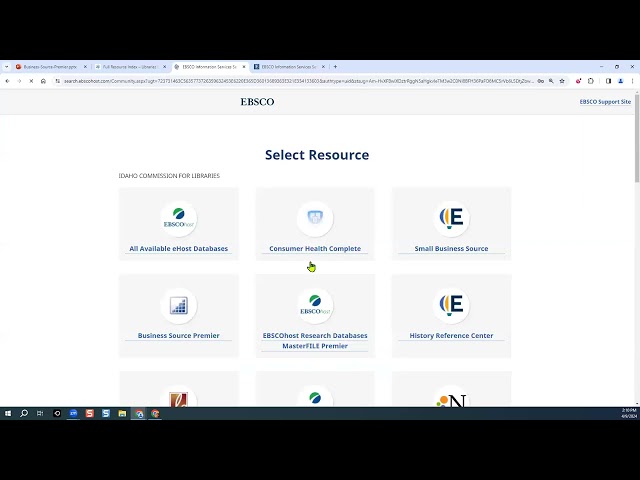This screenshot has height=480, width=640.
Task: Click the EBSCO logo in the header
Action: tap(257, 102)
